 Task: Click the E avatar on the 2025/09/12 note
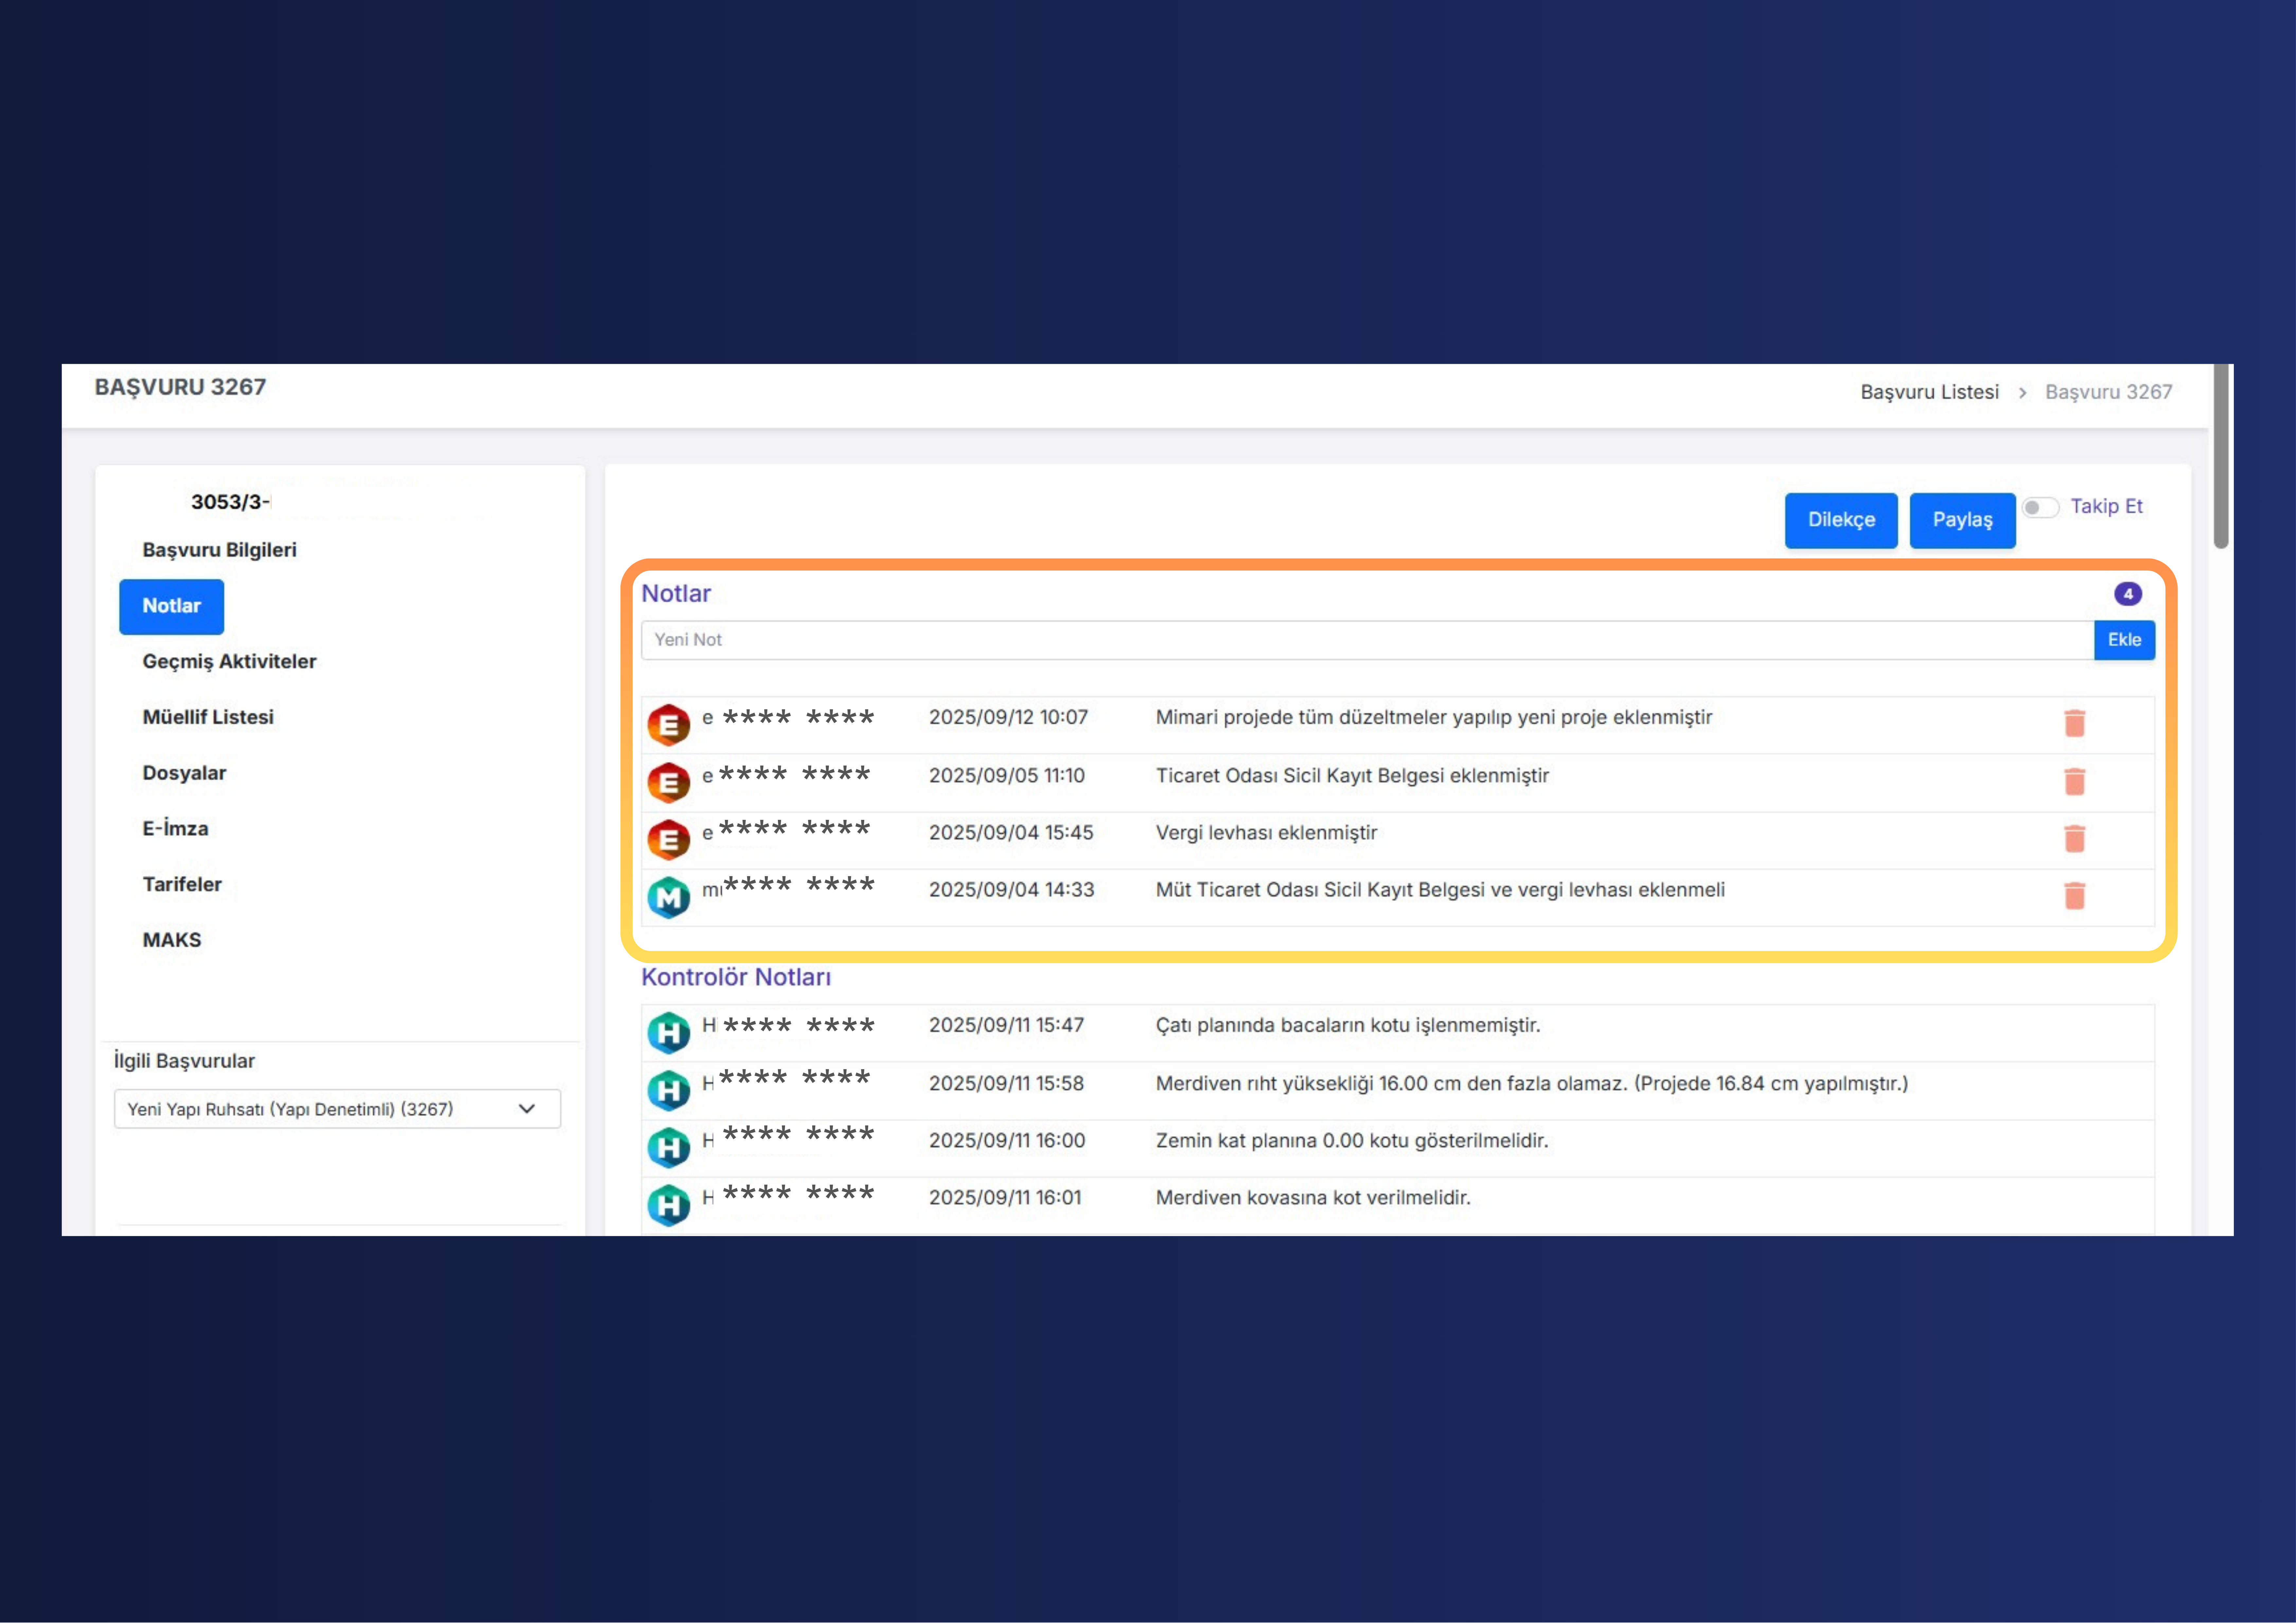point(669,725)
